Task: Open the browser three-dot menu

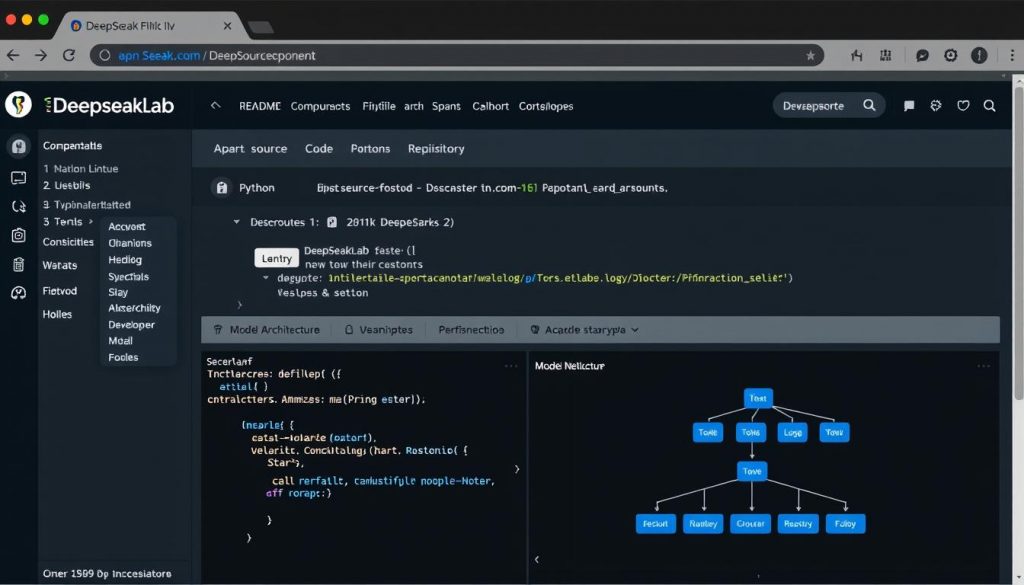Action: pyautogui.click(x=1012, y=55)
